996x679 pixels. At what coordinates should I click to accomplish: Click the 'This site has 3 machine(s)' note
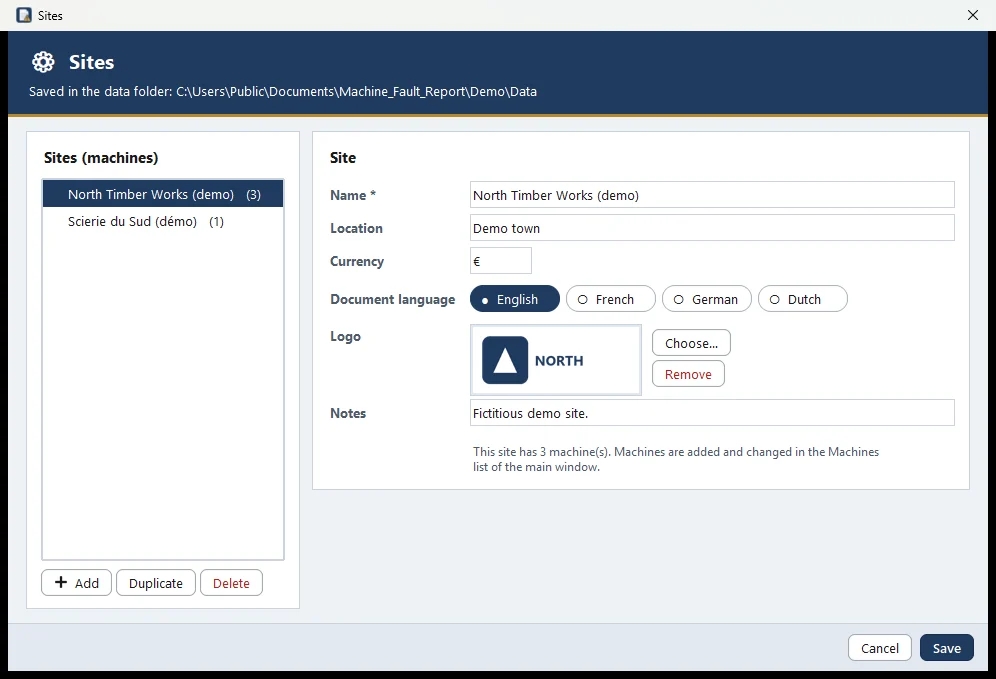(x=676, y=459)
